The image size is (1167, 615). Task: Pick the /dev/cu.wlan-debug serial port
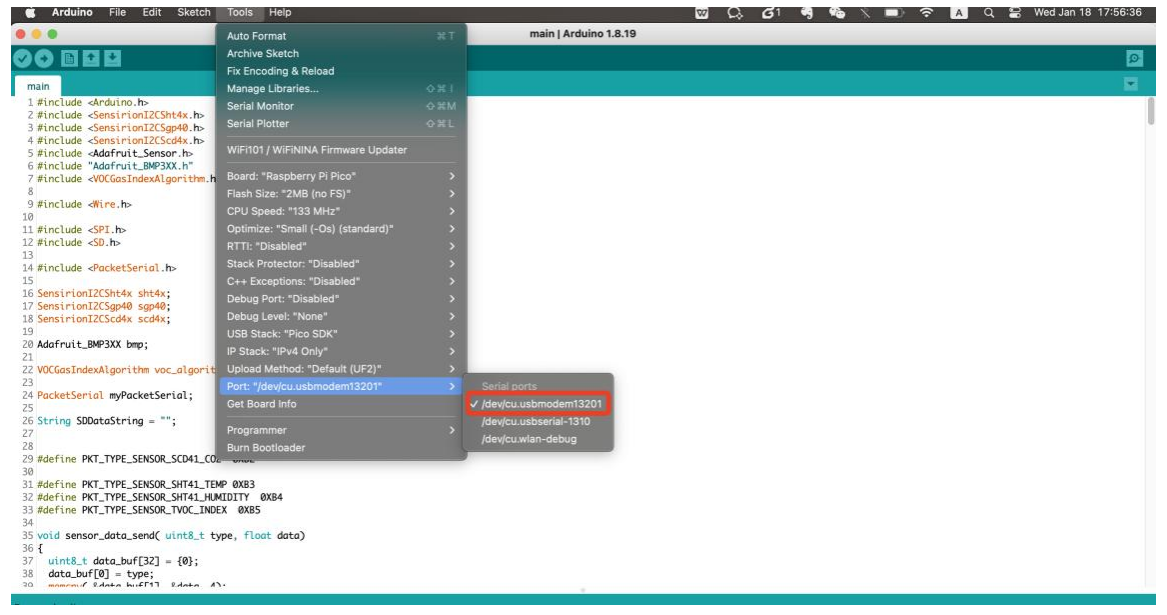(528, 439)
